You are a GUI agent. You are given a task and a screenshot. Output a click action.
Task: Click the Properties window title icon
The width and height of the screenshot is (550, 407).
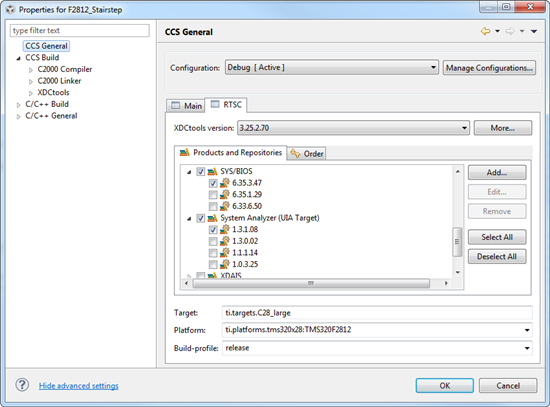(10, 9)
